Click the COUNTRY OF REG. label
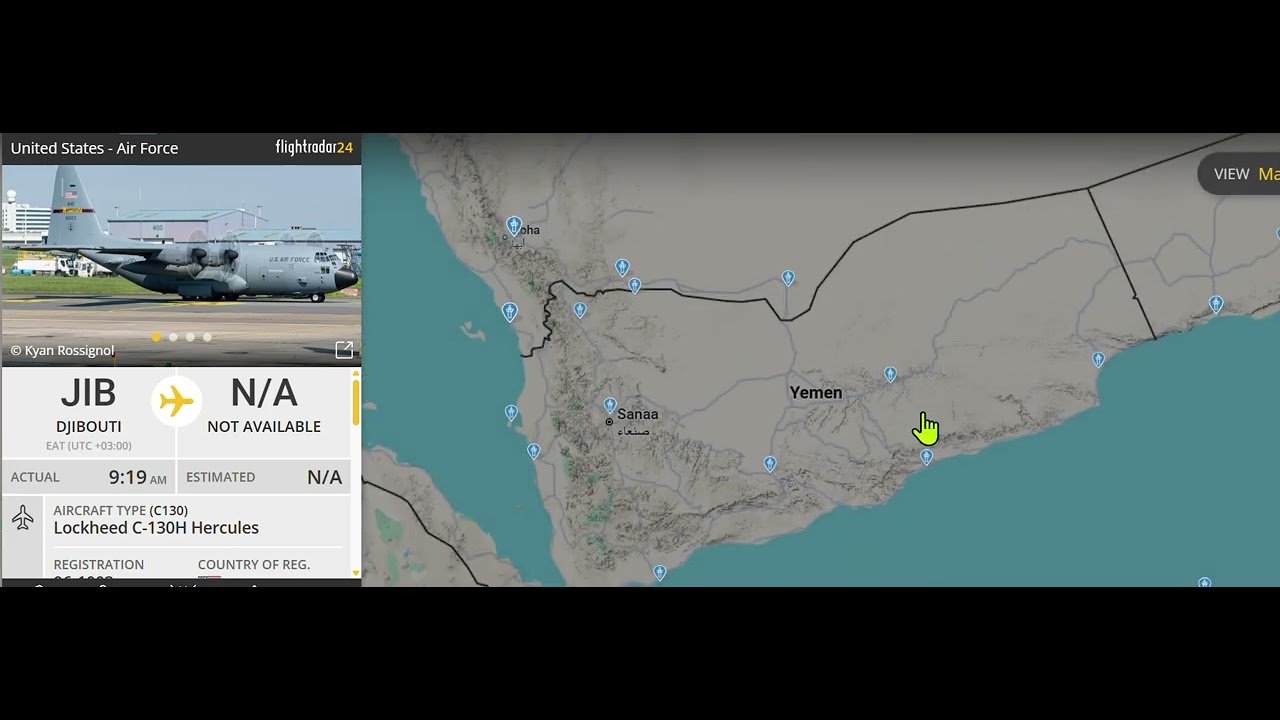This screenshot has width=1280, height=720. [254, 565]
